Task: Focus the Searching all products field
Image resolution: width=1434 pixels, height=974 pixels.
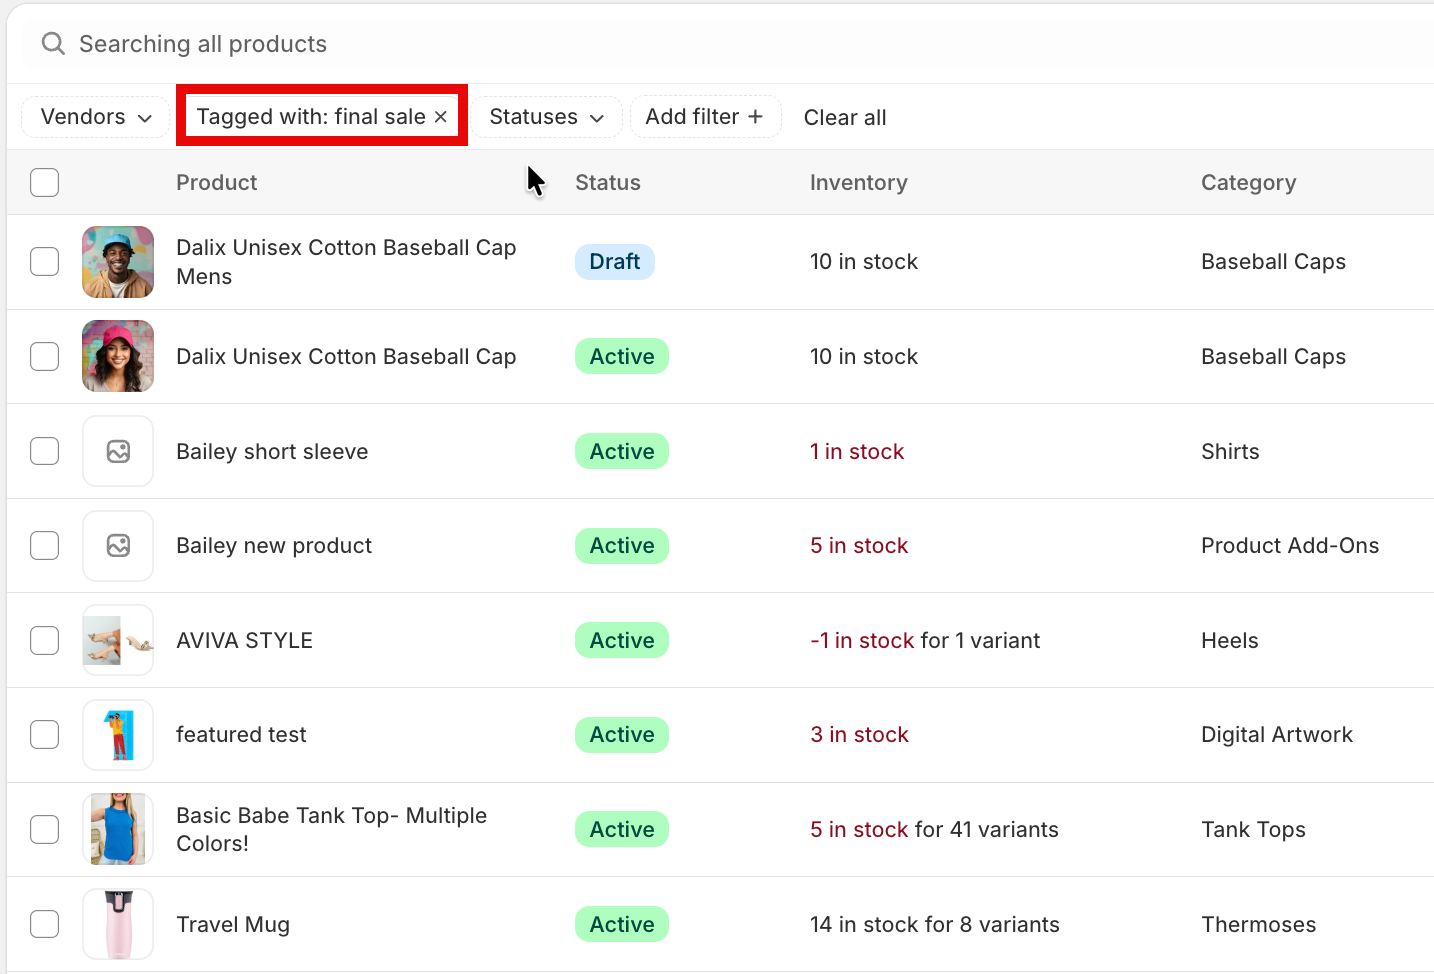Action: point(600,44)
